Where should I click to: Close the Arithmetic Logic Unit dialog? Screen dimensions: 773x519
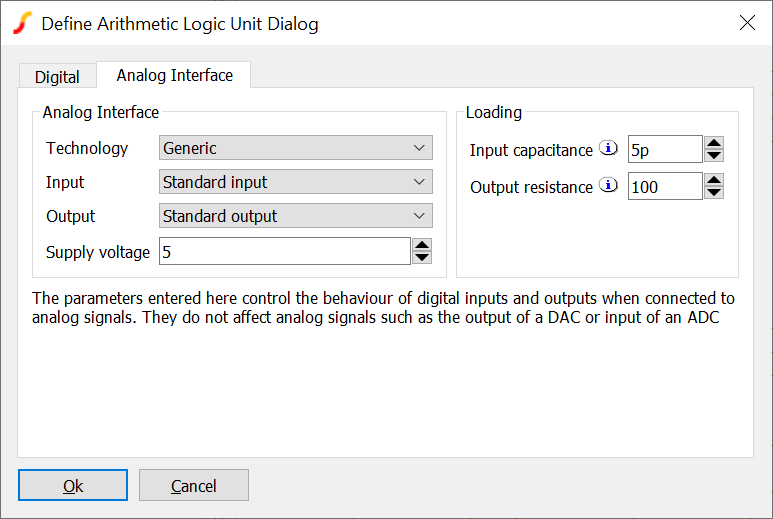[x=747, y=23]
